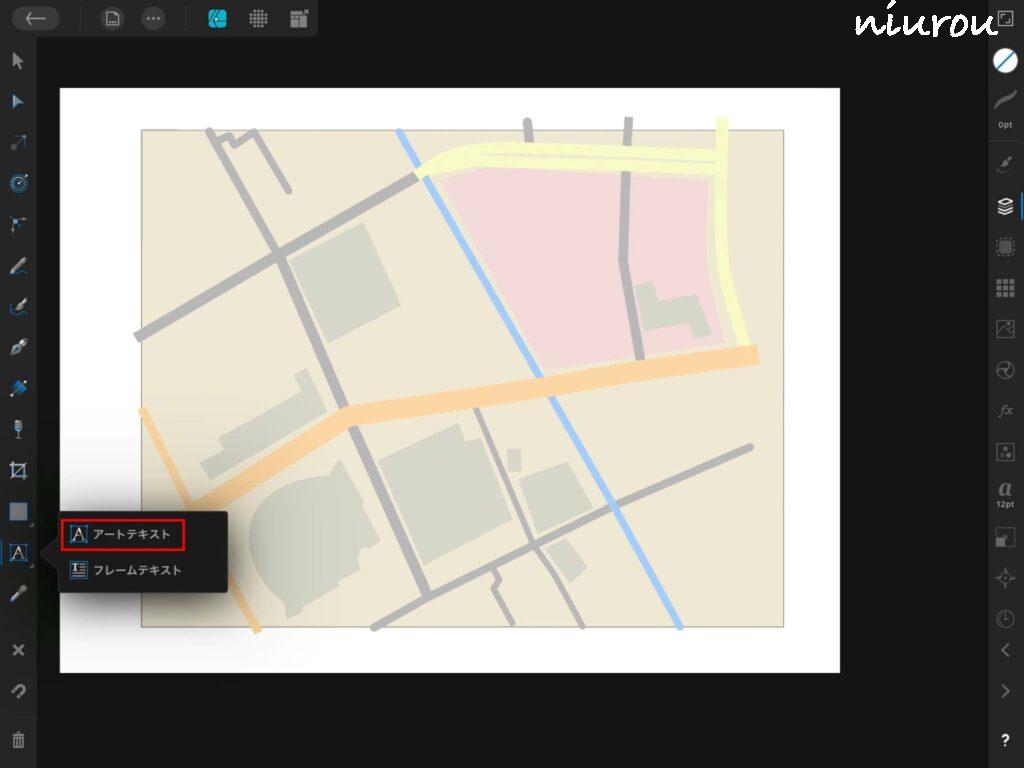This screenshot has height=768, width=1024.
Task: Select the Color Picker eyedropper tool
Action: coord(18,594)
